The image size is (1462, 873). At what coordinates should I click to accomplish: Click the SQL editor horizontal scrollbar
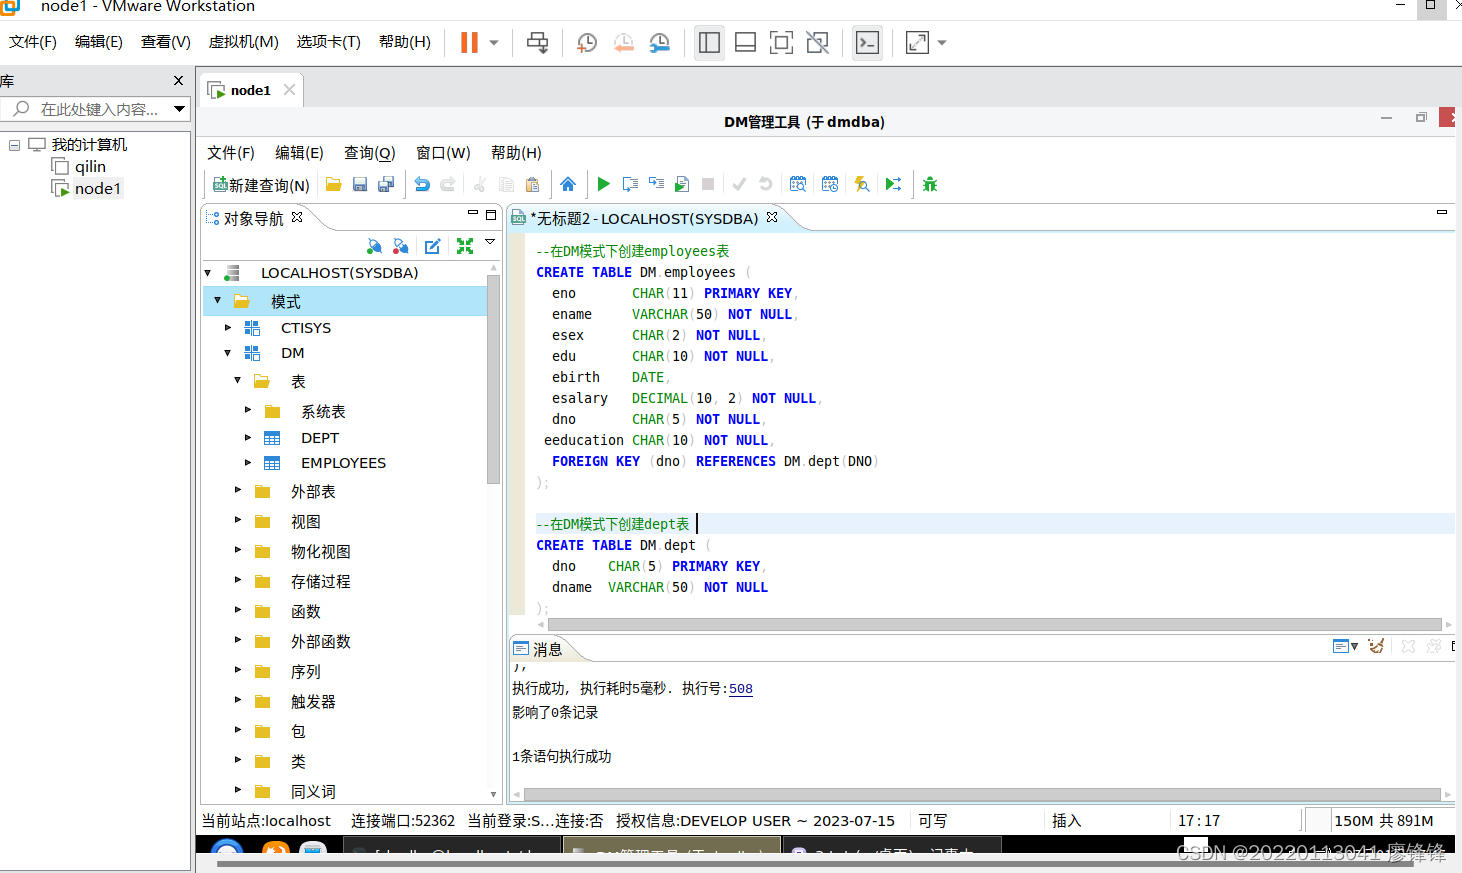994,624
